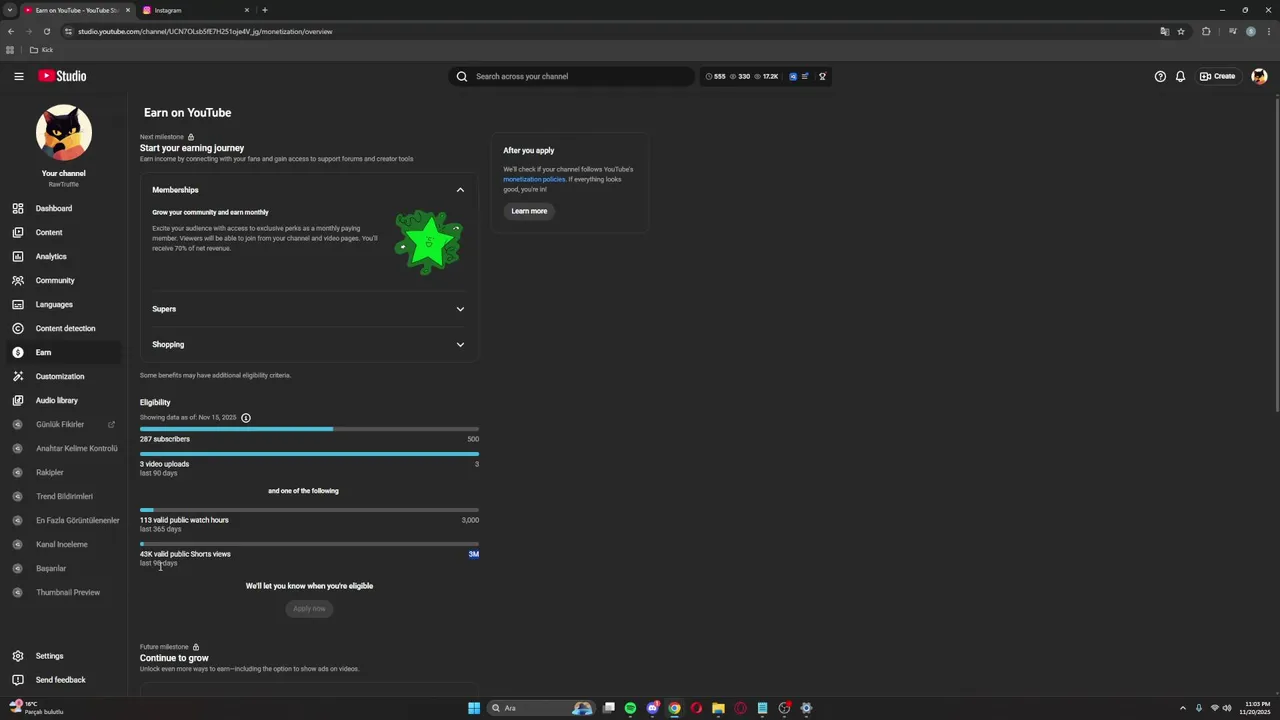The width and height of the screenshot is (1280, 720).
Task: Click the Windows taskbar search box
Action: point(540,708)
